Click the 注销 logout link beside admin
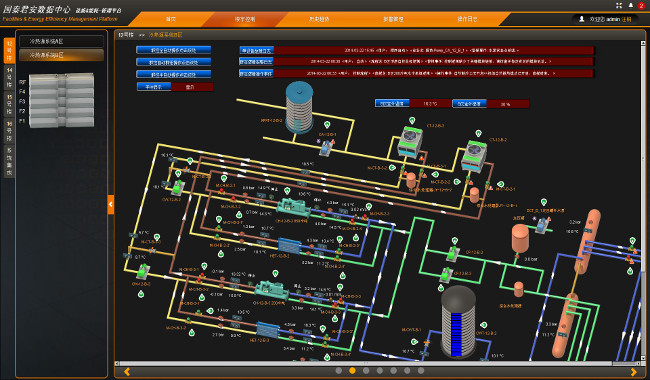 click(626, 19)
